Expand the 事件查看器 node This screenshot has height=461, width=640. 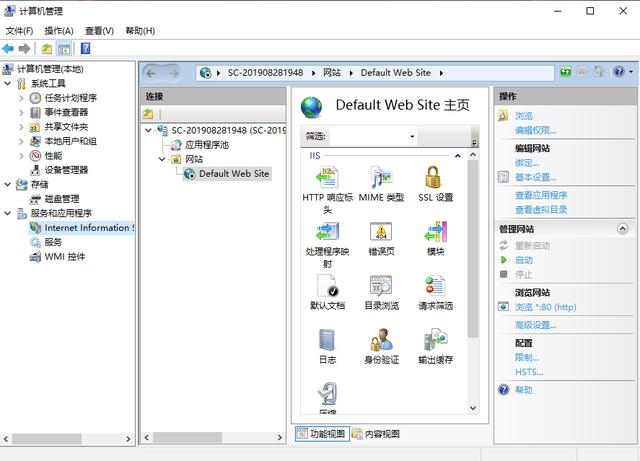pyautogui.click(x=21, y=112)
